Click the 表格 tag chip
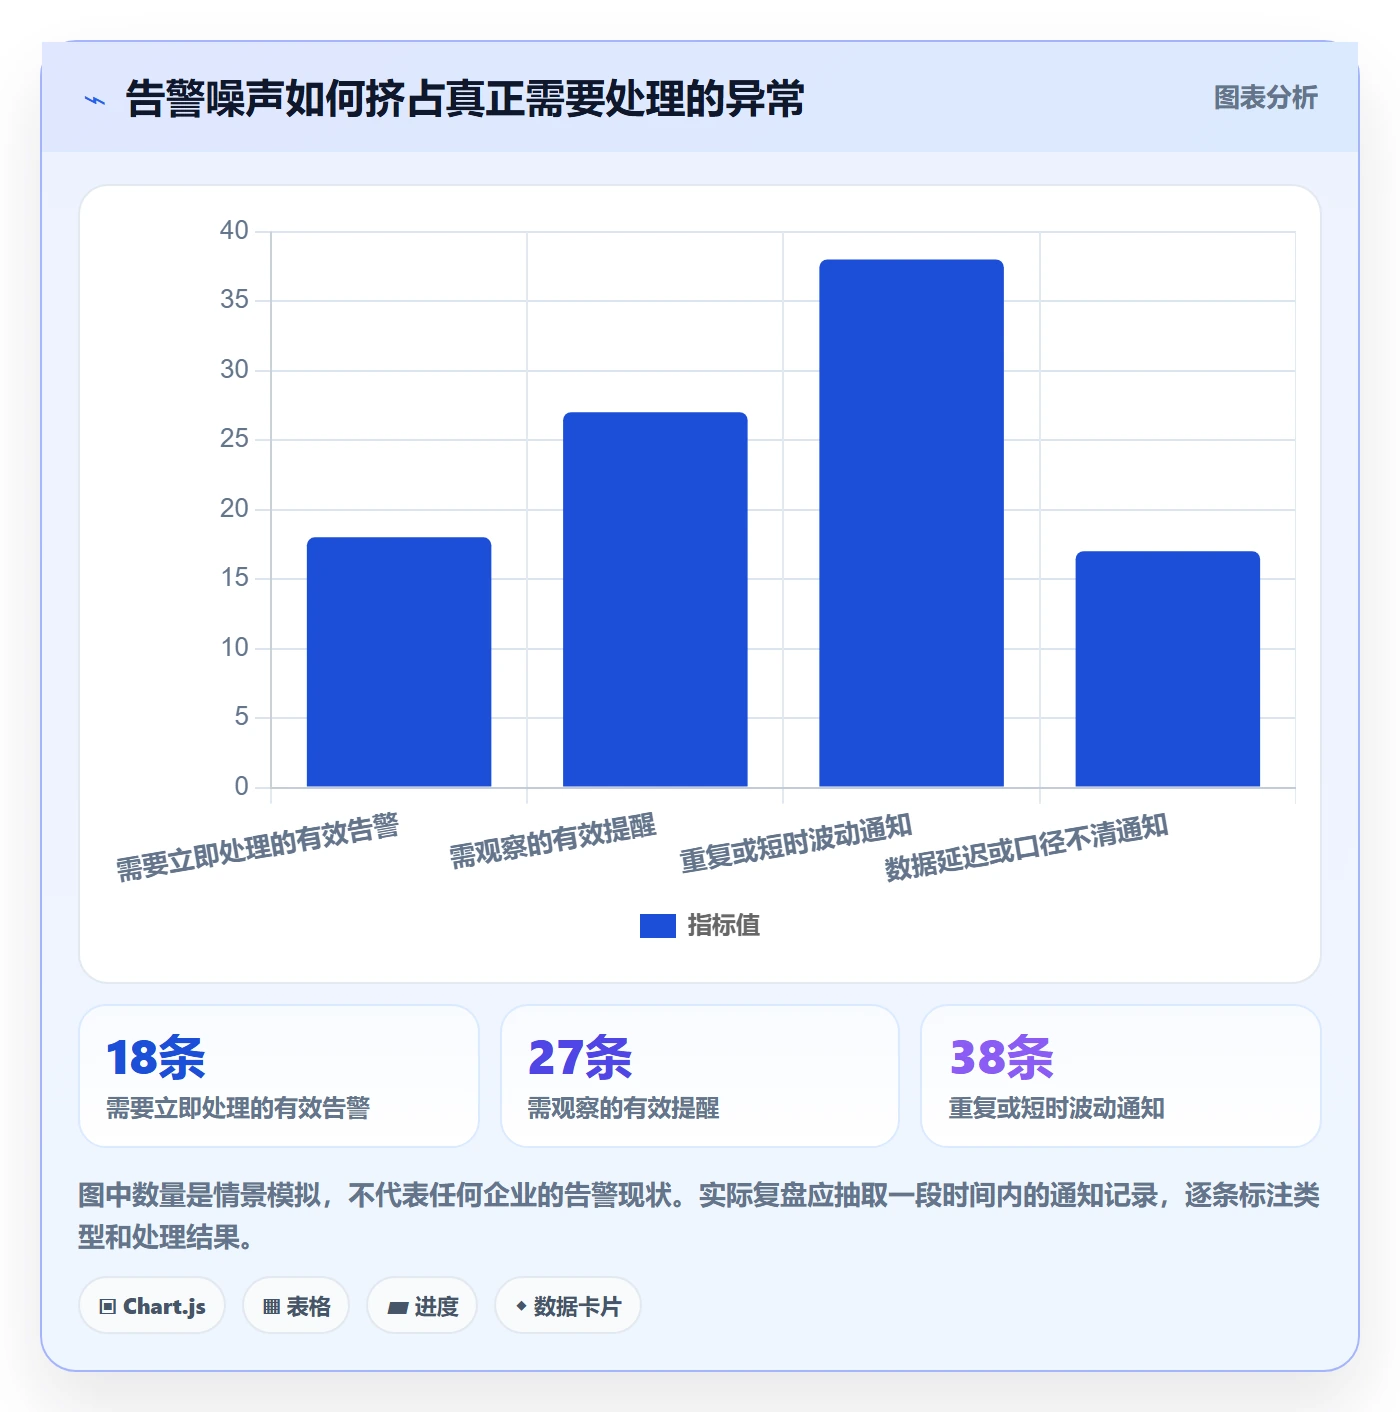Viewport: 1400px width, 1412px height. tap(296, 1306)
